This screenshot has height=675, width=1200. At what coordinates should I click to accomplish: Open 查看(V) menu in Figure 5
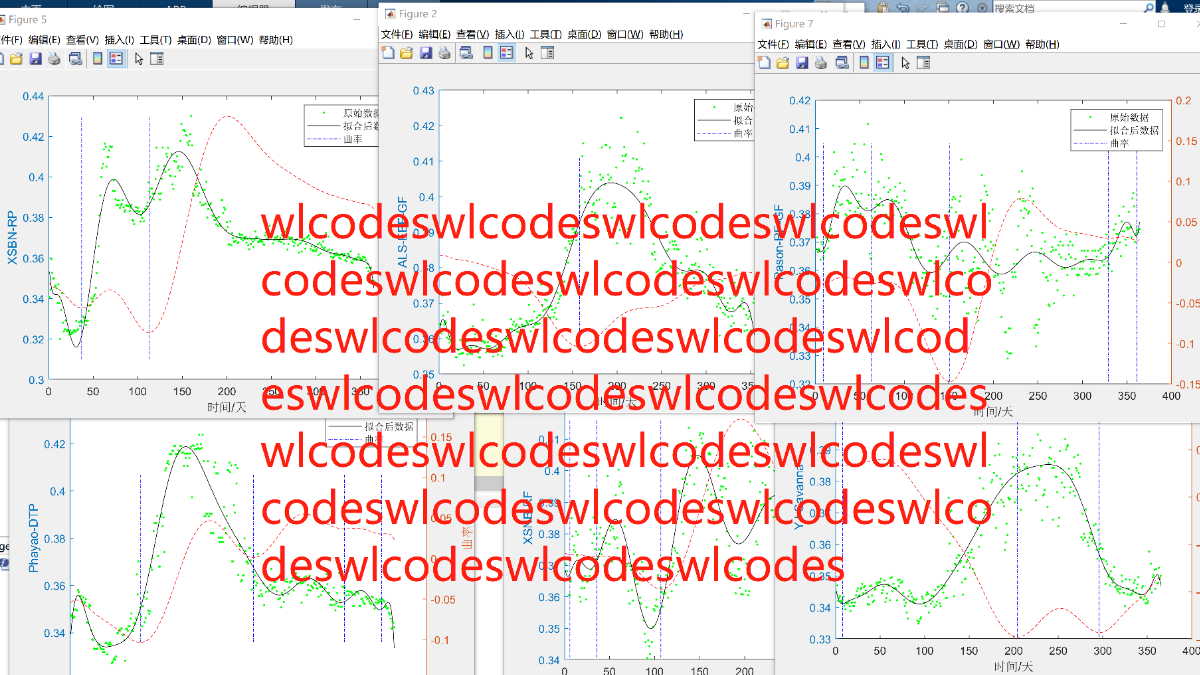click(82, 40)
